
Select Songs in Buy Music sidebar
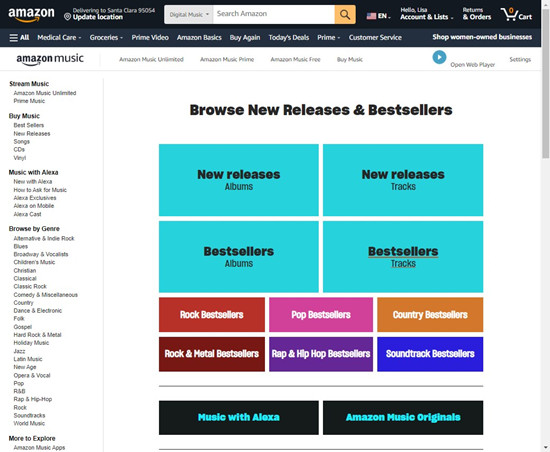pyautogui.click(x=21, y=142)
